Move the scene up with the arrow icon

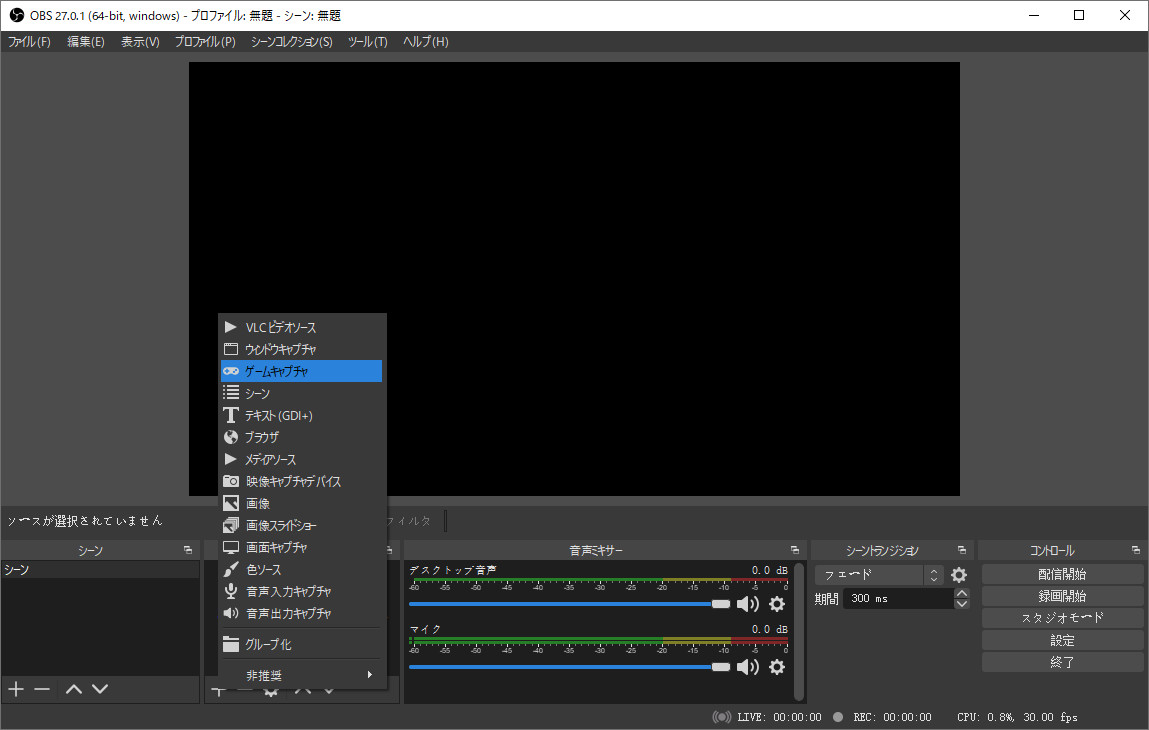[x=74, y=689]
